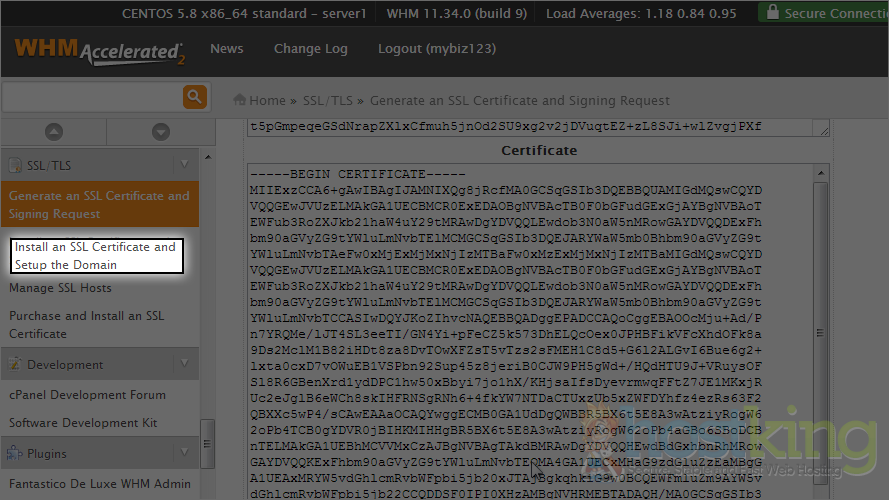Collapse the SSL/TLS section arrow
Screen dimensions: 889x500
pos(184,165)
